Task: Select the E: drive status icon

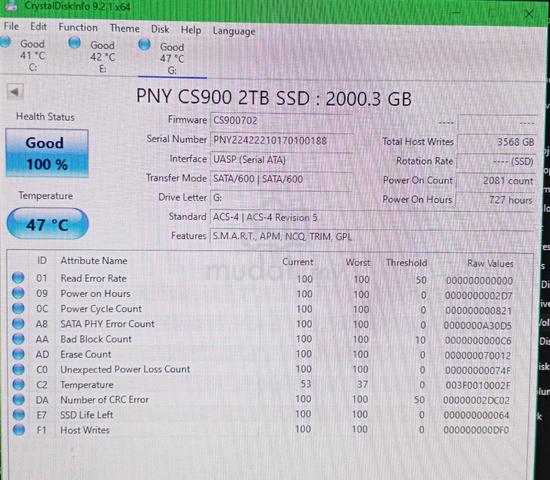Action: 74,43
